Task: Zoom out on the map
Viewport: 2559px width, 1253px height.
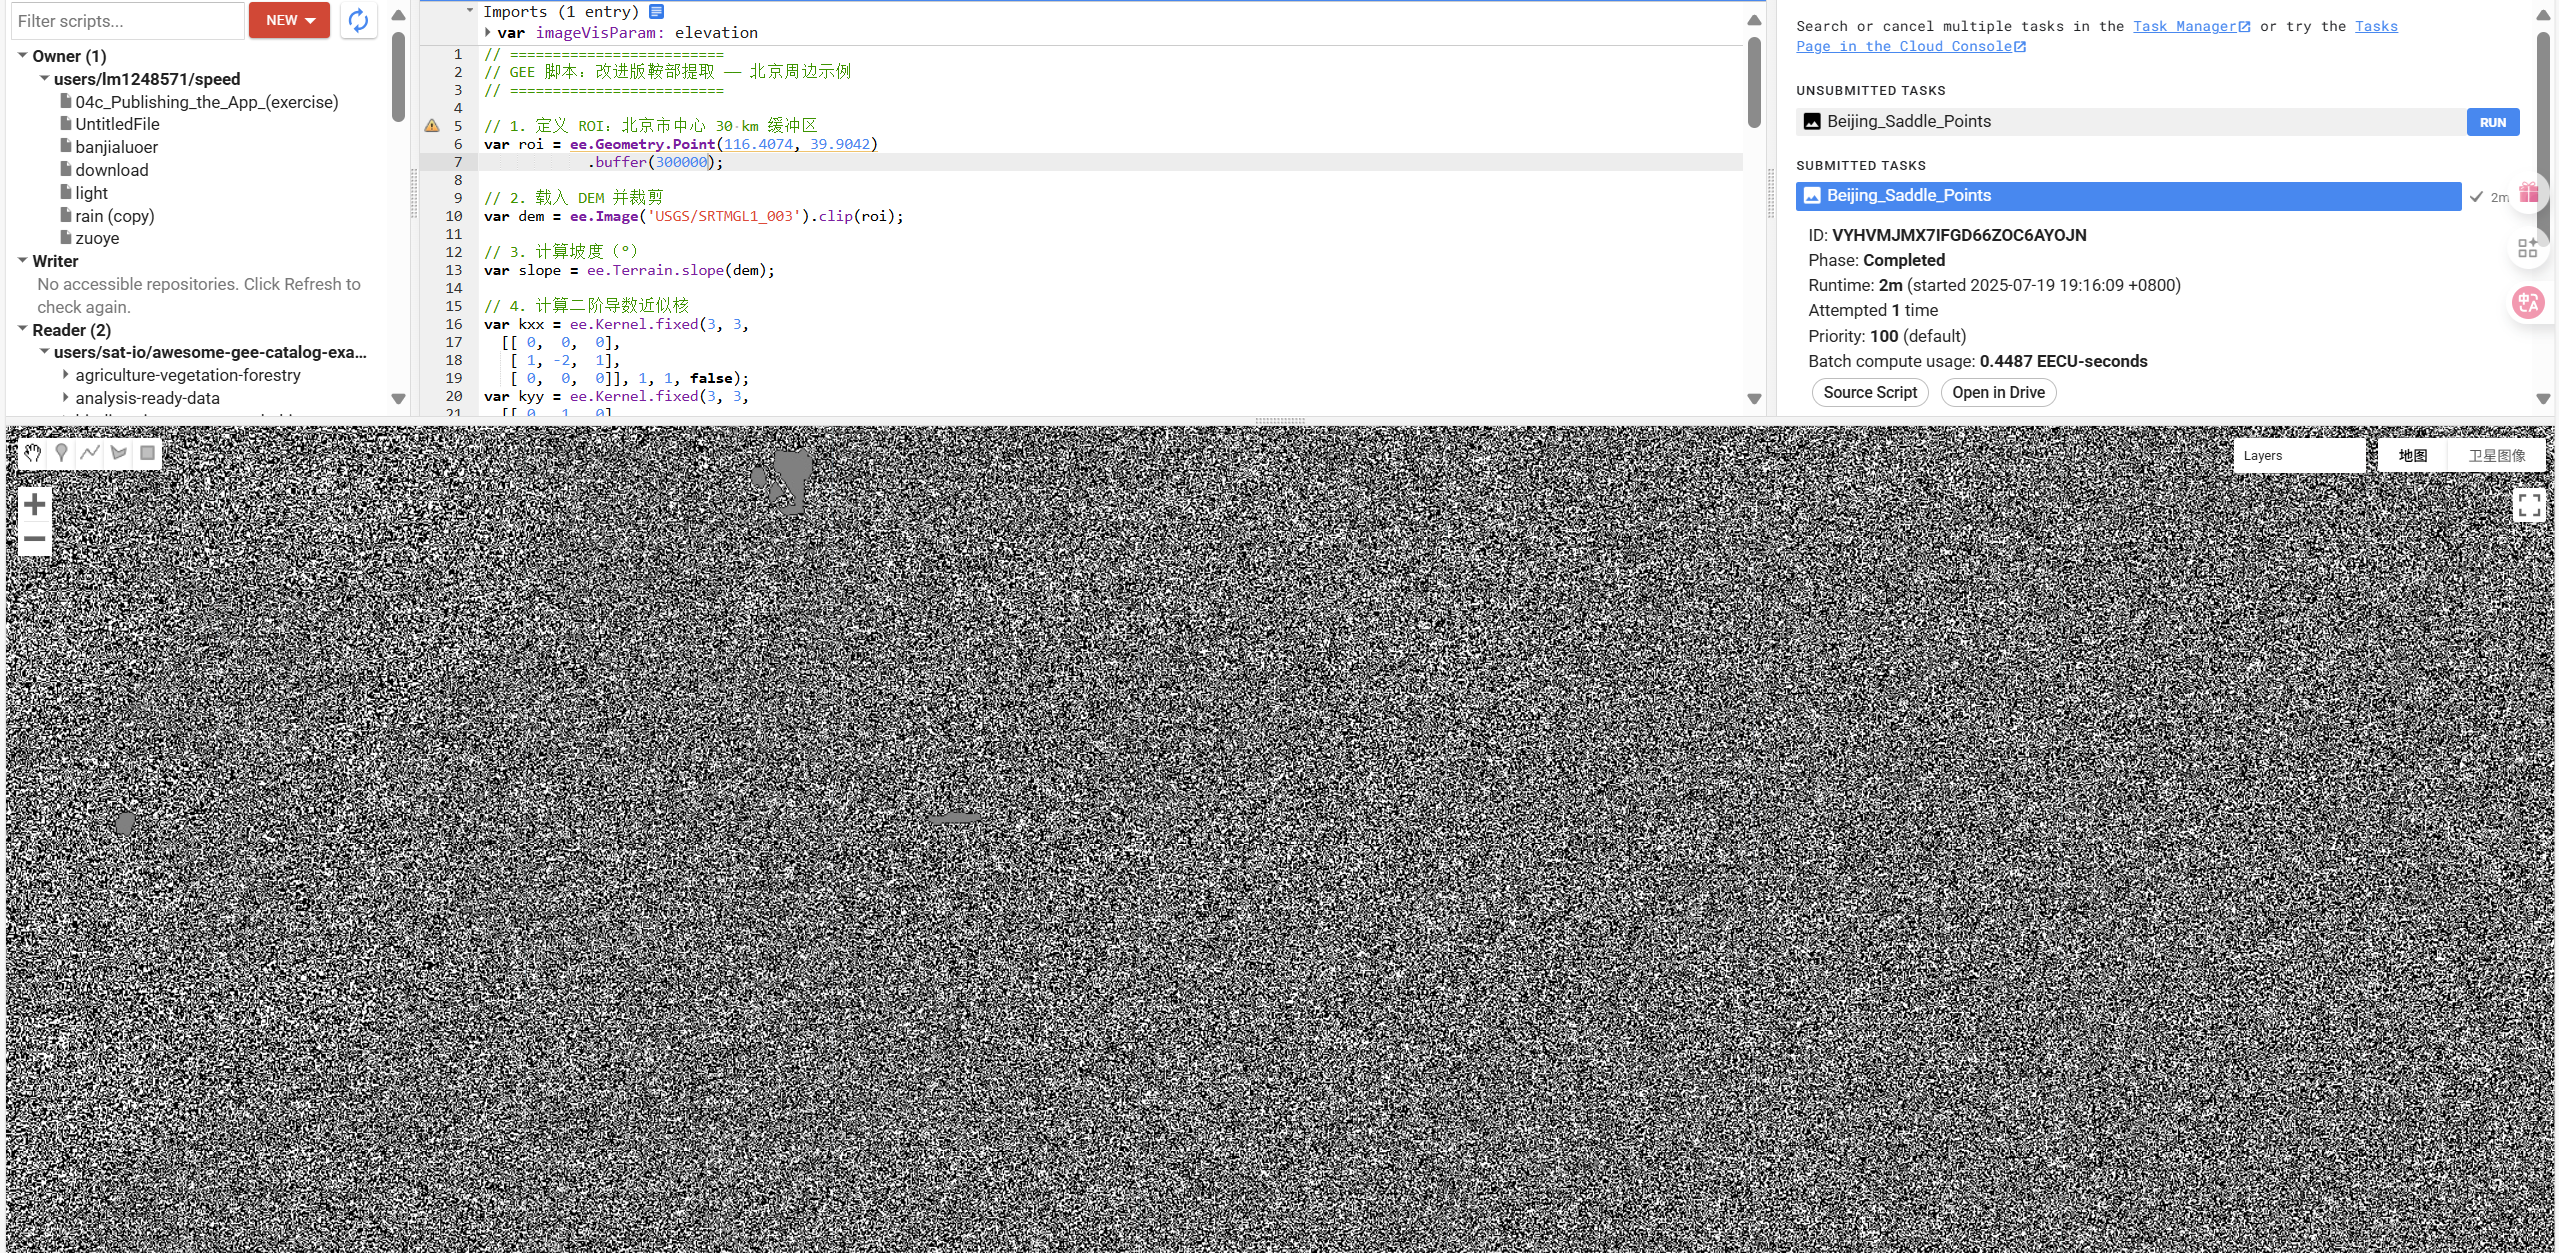Action: pos(35,539)
